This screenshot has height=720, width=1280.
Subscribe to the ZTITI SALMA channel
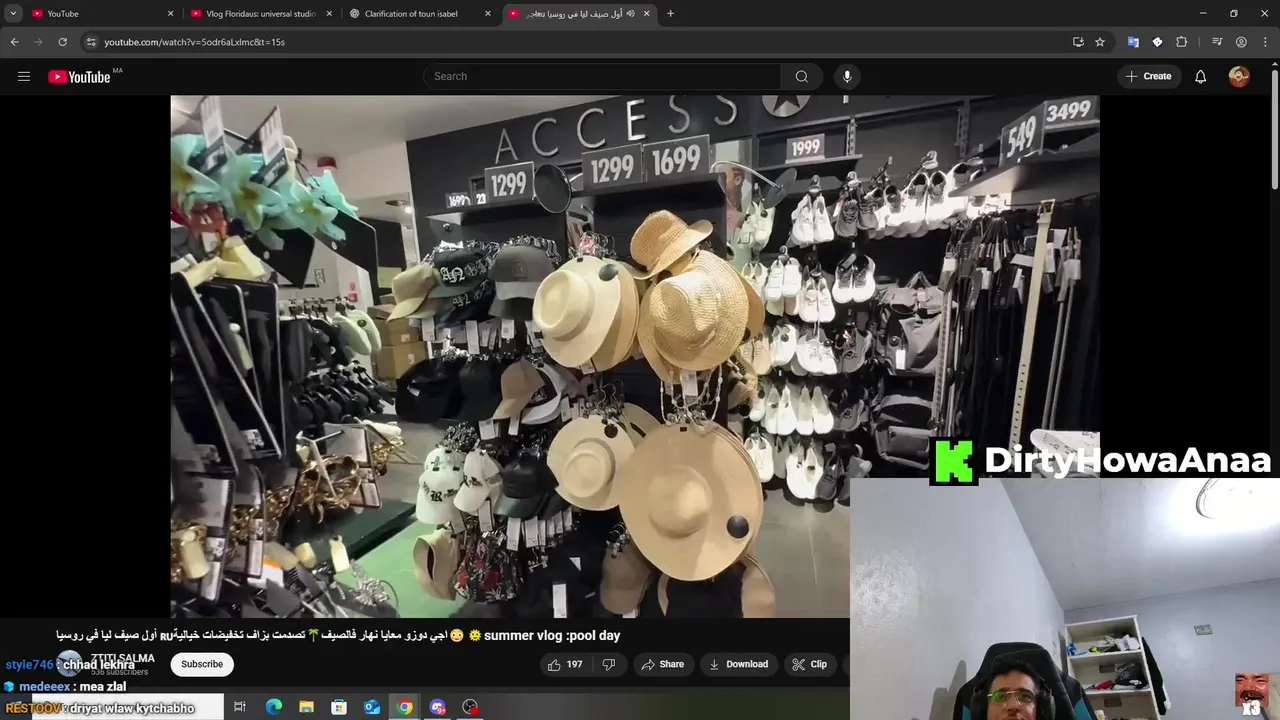(x=202, y=664)
